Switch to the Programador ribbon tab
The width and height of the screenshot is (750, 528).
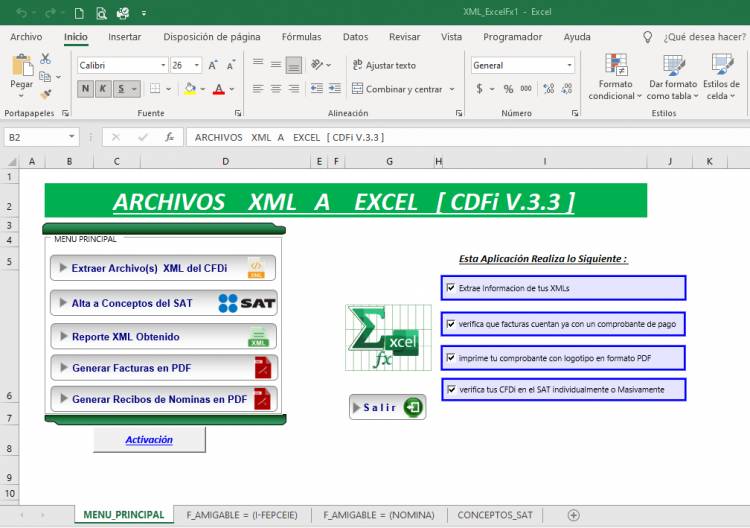512,37
